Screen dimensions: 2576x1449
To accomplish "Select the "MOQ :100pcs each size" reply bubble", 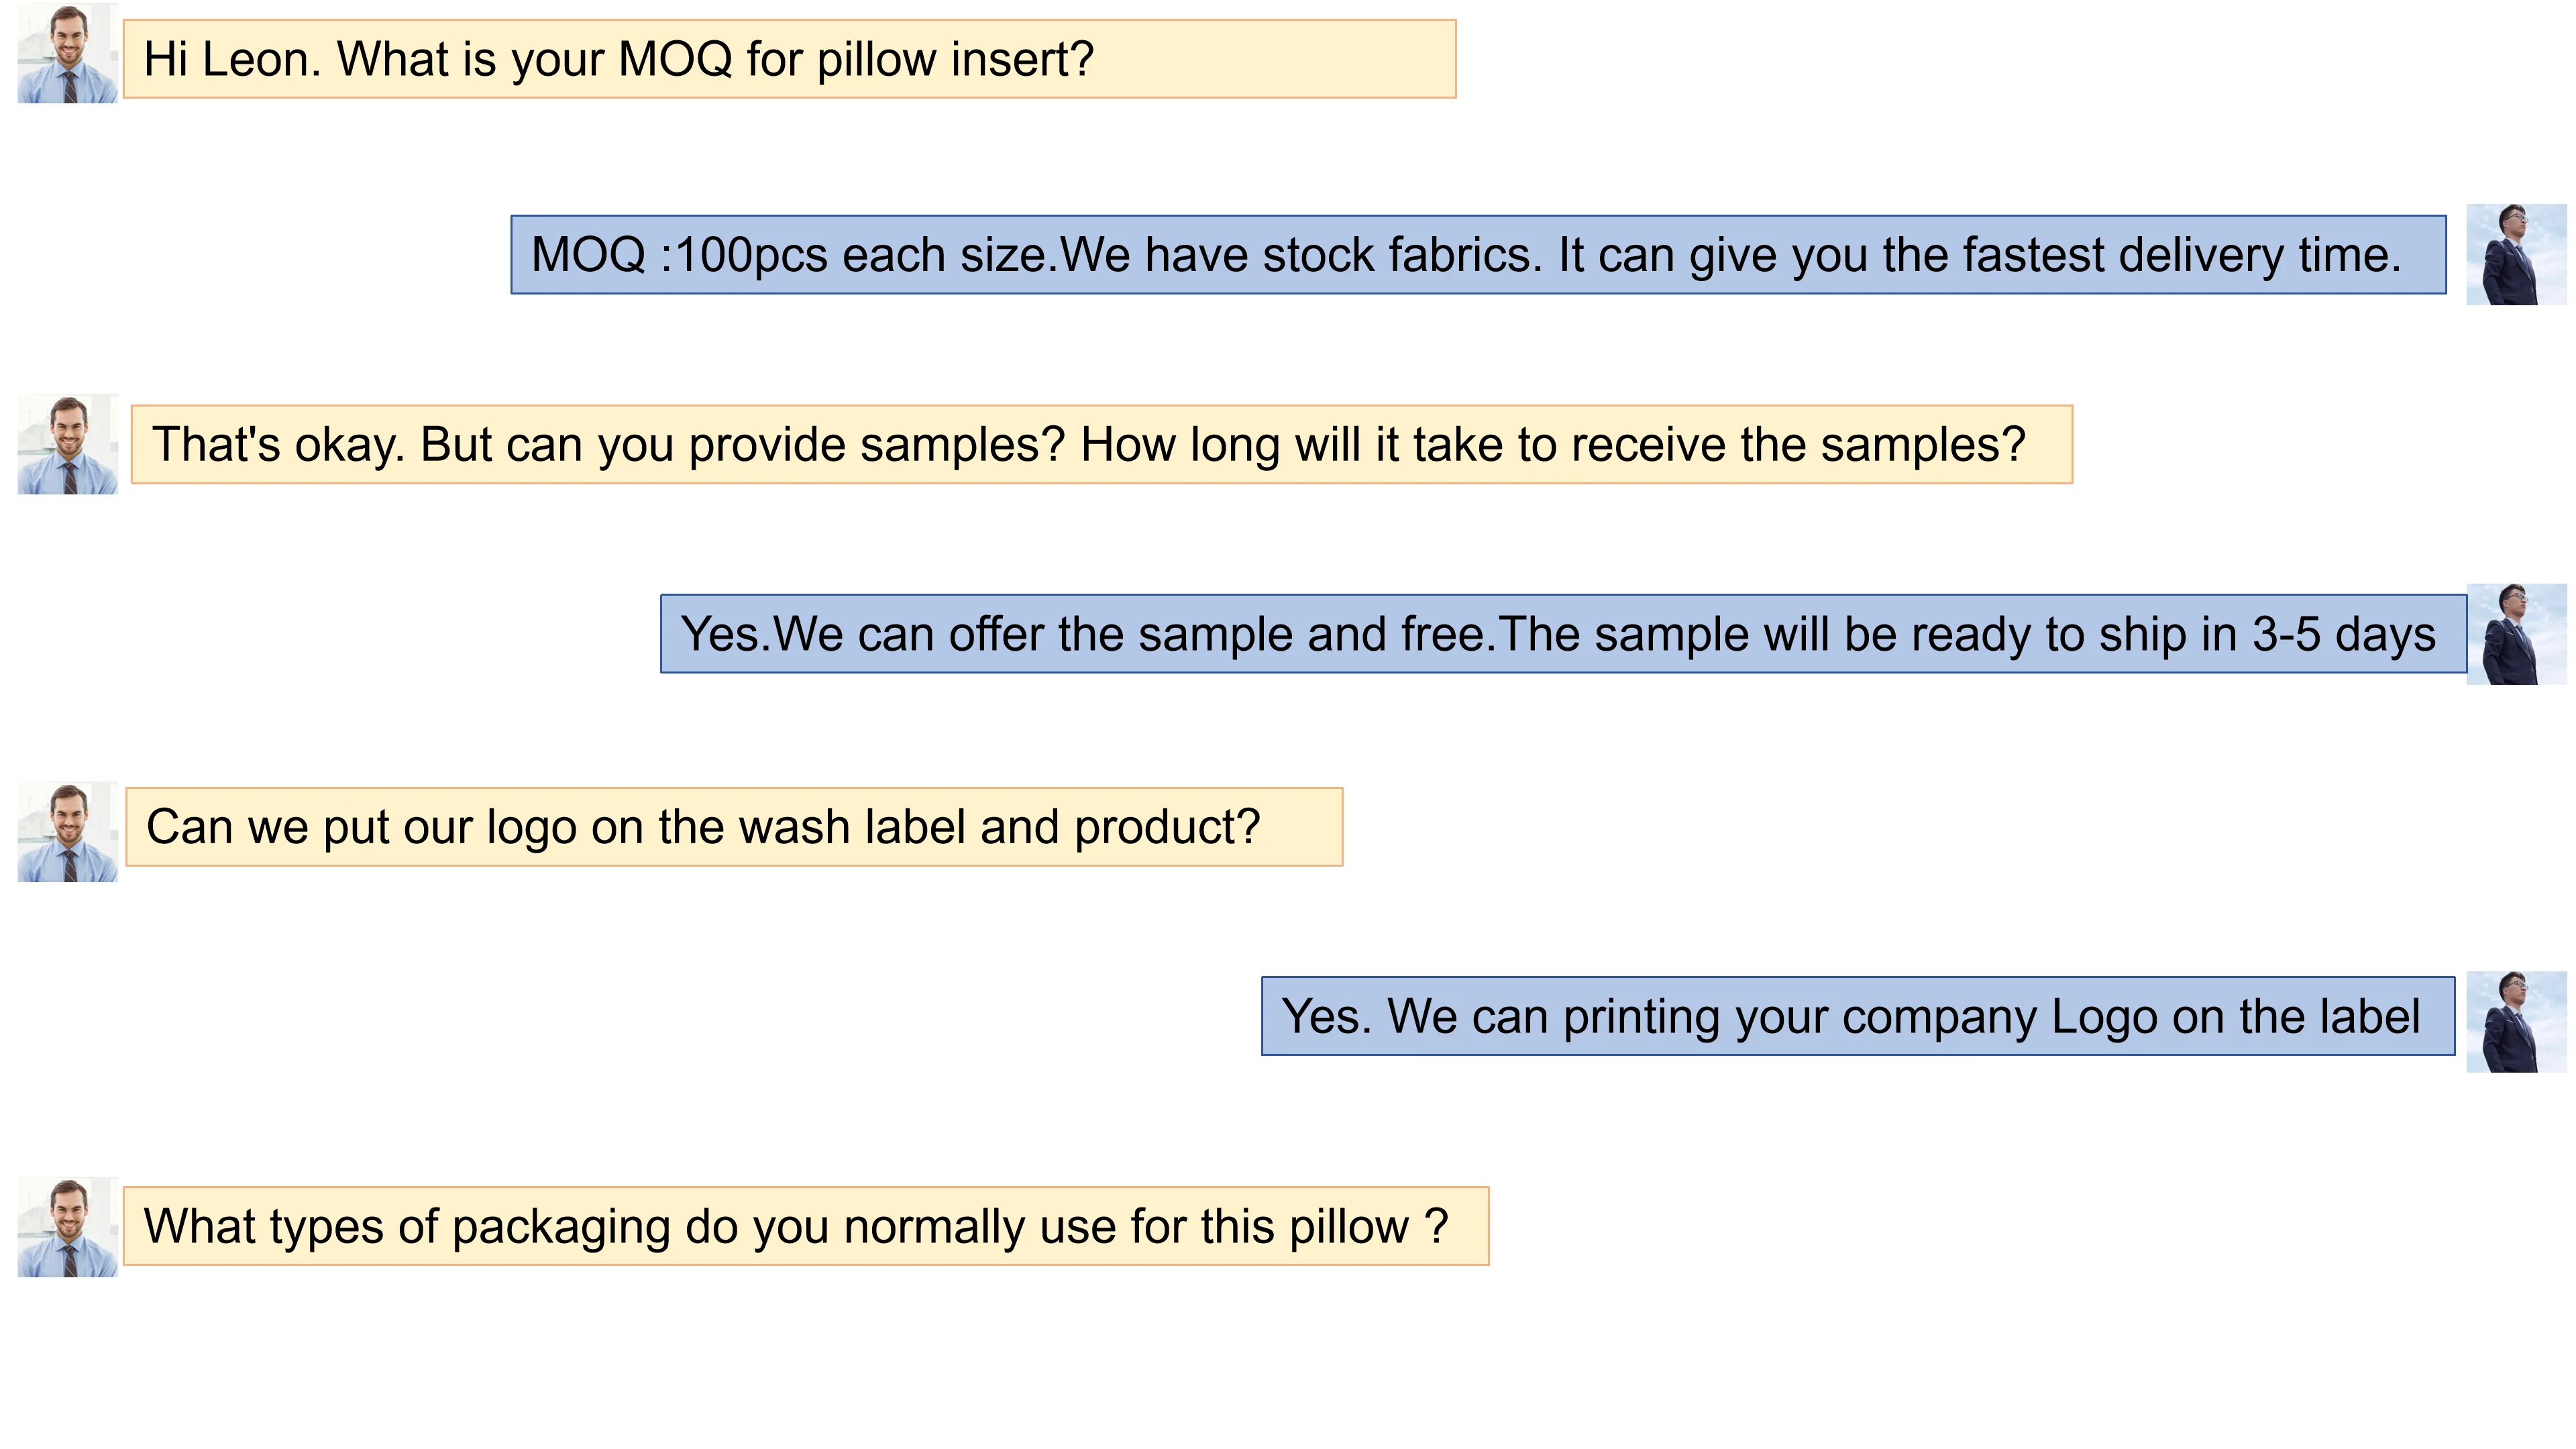I will (x=1478, y=255).
